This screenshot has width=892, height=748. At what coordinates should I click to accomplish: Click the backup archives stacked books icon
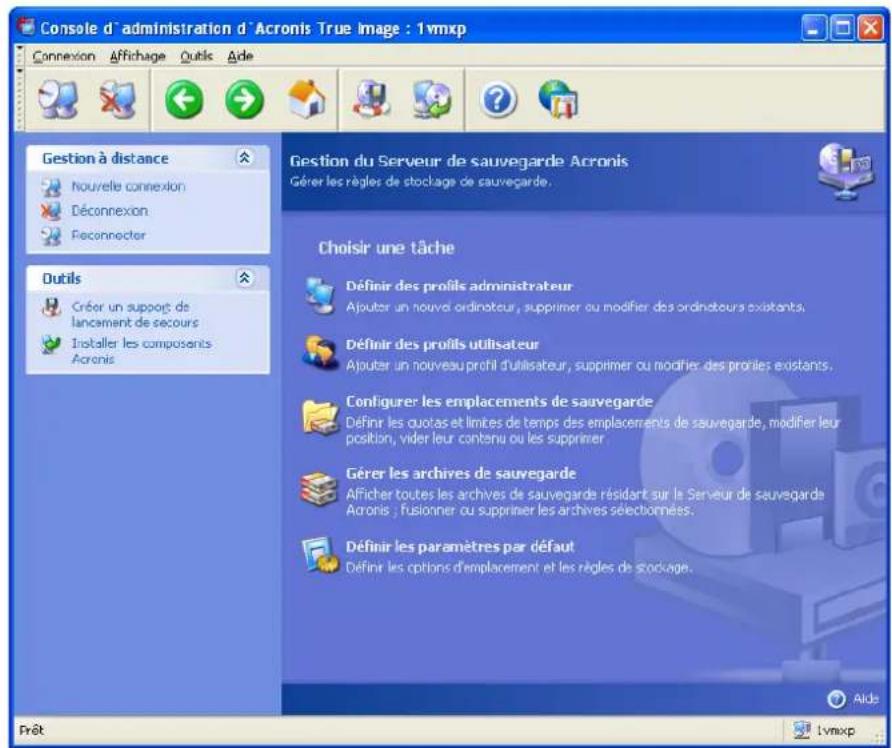coord(319,489)
